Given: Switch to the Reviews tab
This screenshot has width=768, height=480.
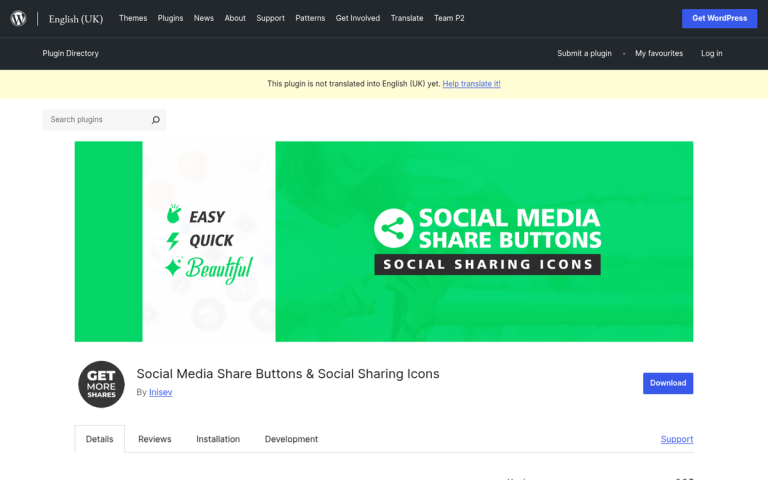Looking at the screenshot, I should [155, 439].
